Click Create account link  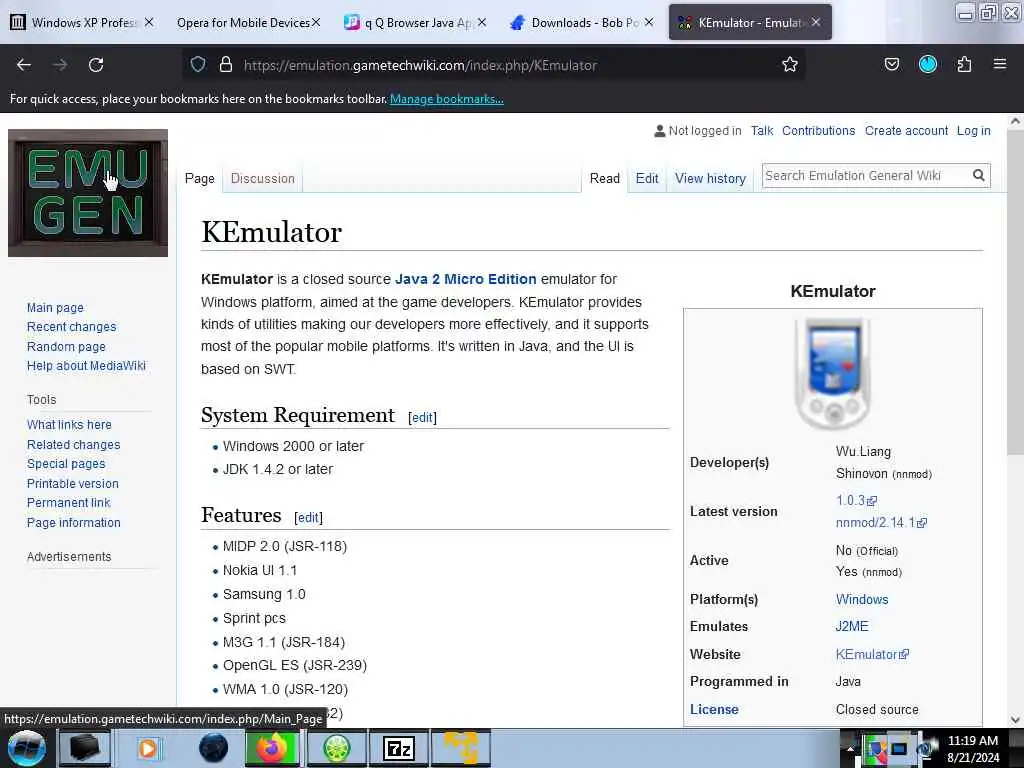(906, 131)
